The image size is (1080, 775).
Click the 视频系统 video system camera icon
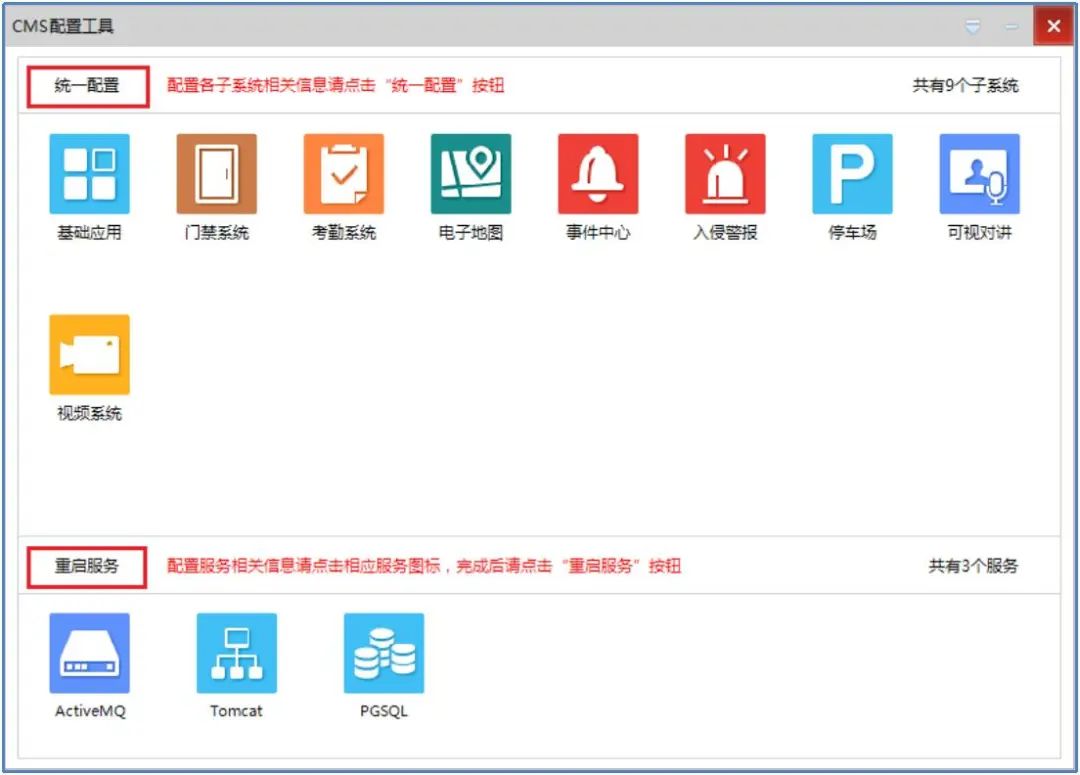(x=89, y=352)
